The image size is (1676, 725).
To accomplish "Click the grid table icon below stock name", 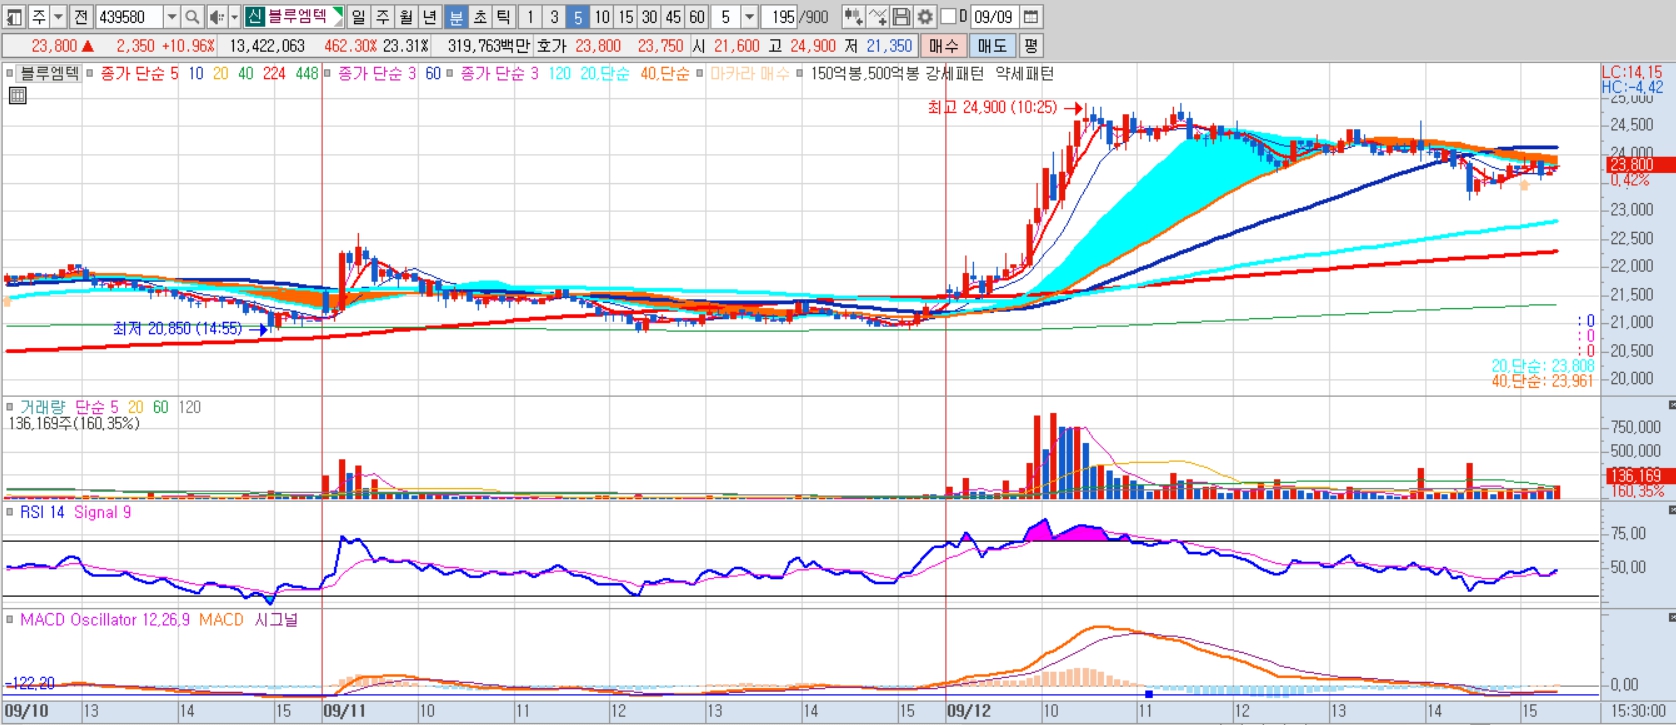I will [17, 95].
